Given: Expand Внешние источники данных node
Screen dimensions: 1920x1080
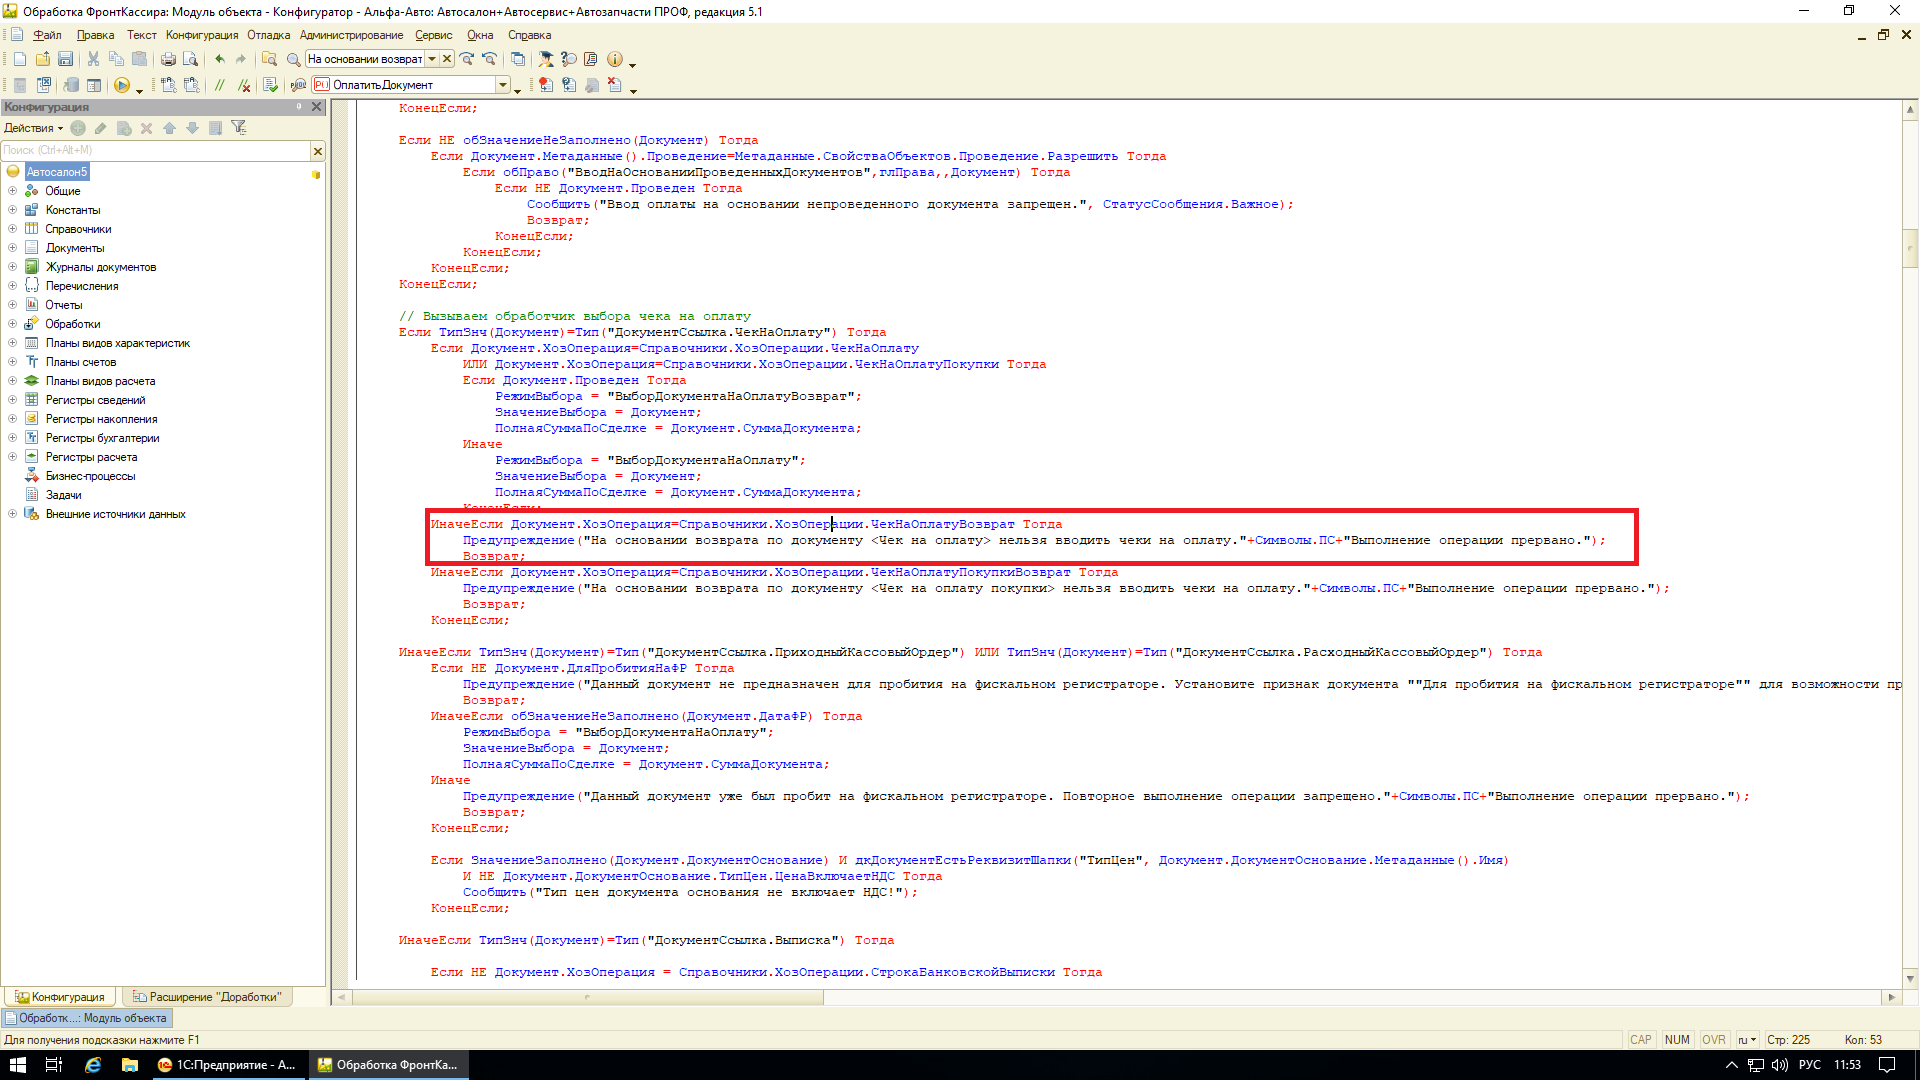Looking at the screenshot, I should (13, 514).
